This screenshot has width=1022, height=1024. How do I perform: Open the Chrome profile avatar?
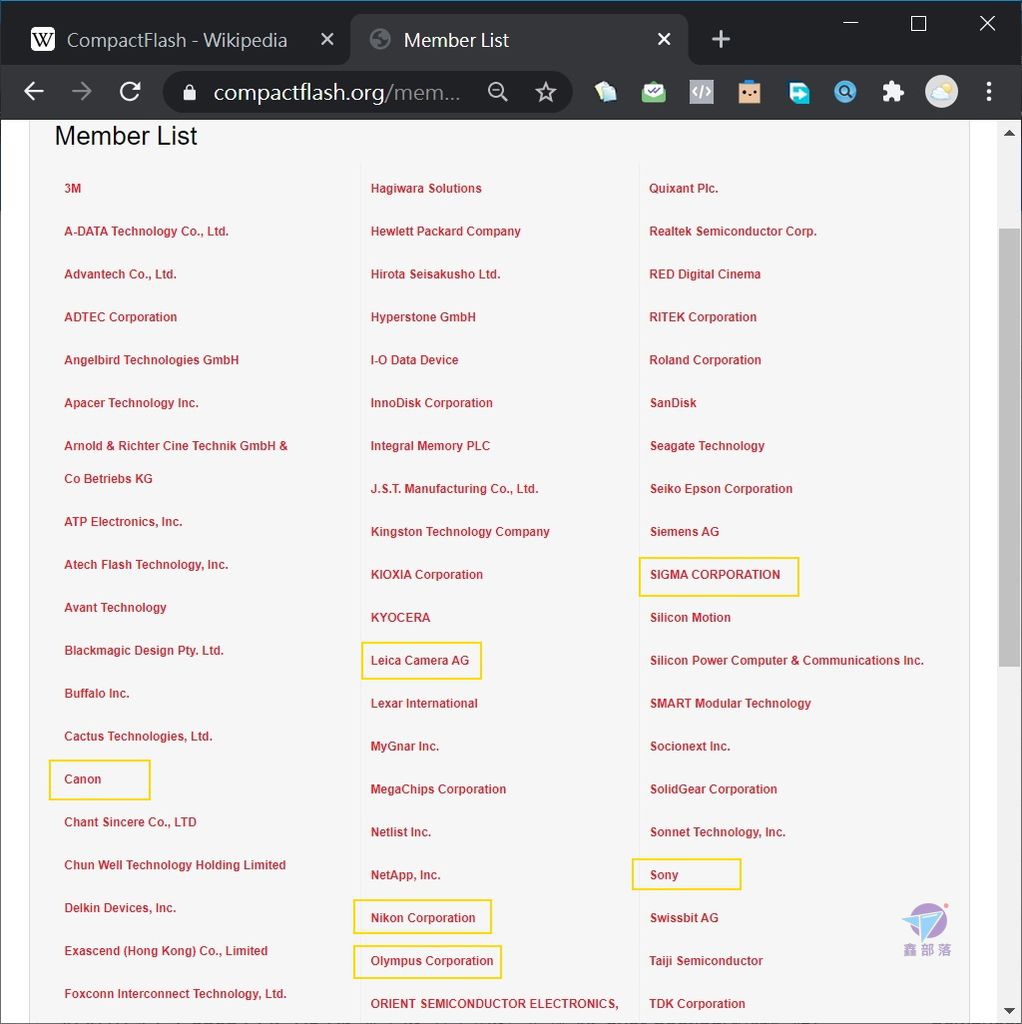point(941,91)
